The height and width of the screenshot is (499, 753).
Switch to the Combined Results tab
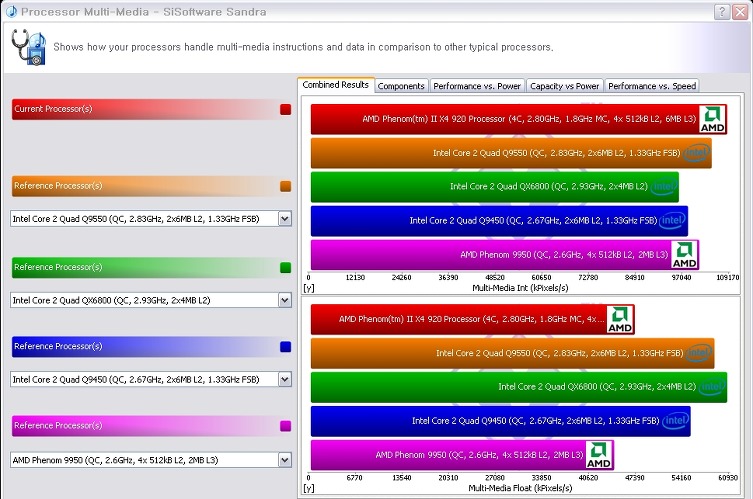[336, 85]
